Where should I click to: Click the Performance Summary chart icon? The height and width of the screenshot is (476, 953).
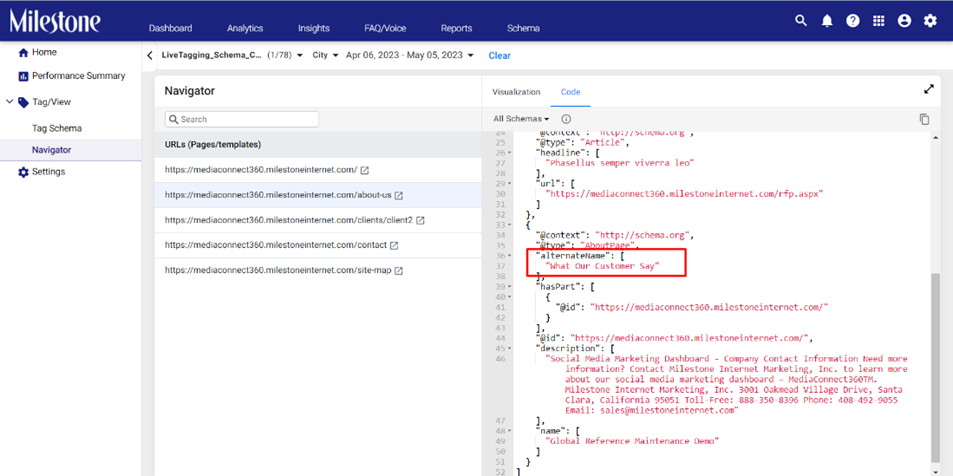pyautogui.click(x=23, y=76)
